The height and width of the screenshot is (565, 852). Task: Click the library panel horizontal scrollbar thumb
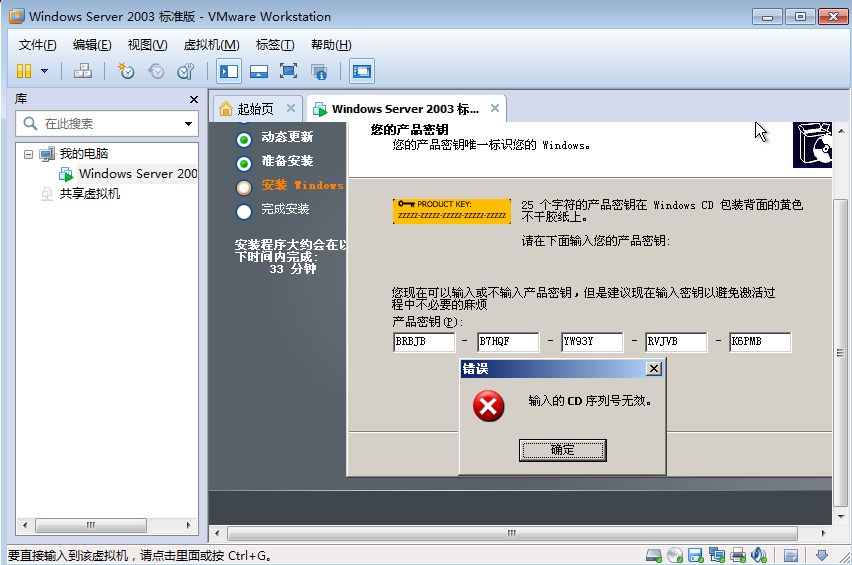pyautogui.click(x=91, y=525)
